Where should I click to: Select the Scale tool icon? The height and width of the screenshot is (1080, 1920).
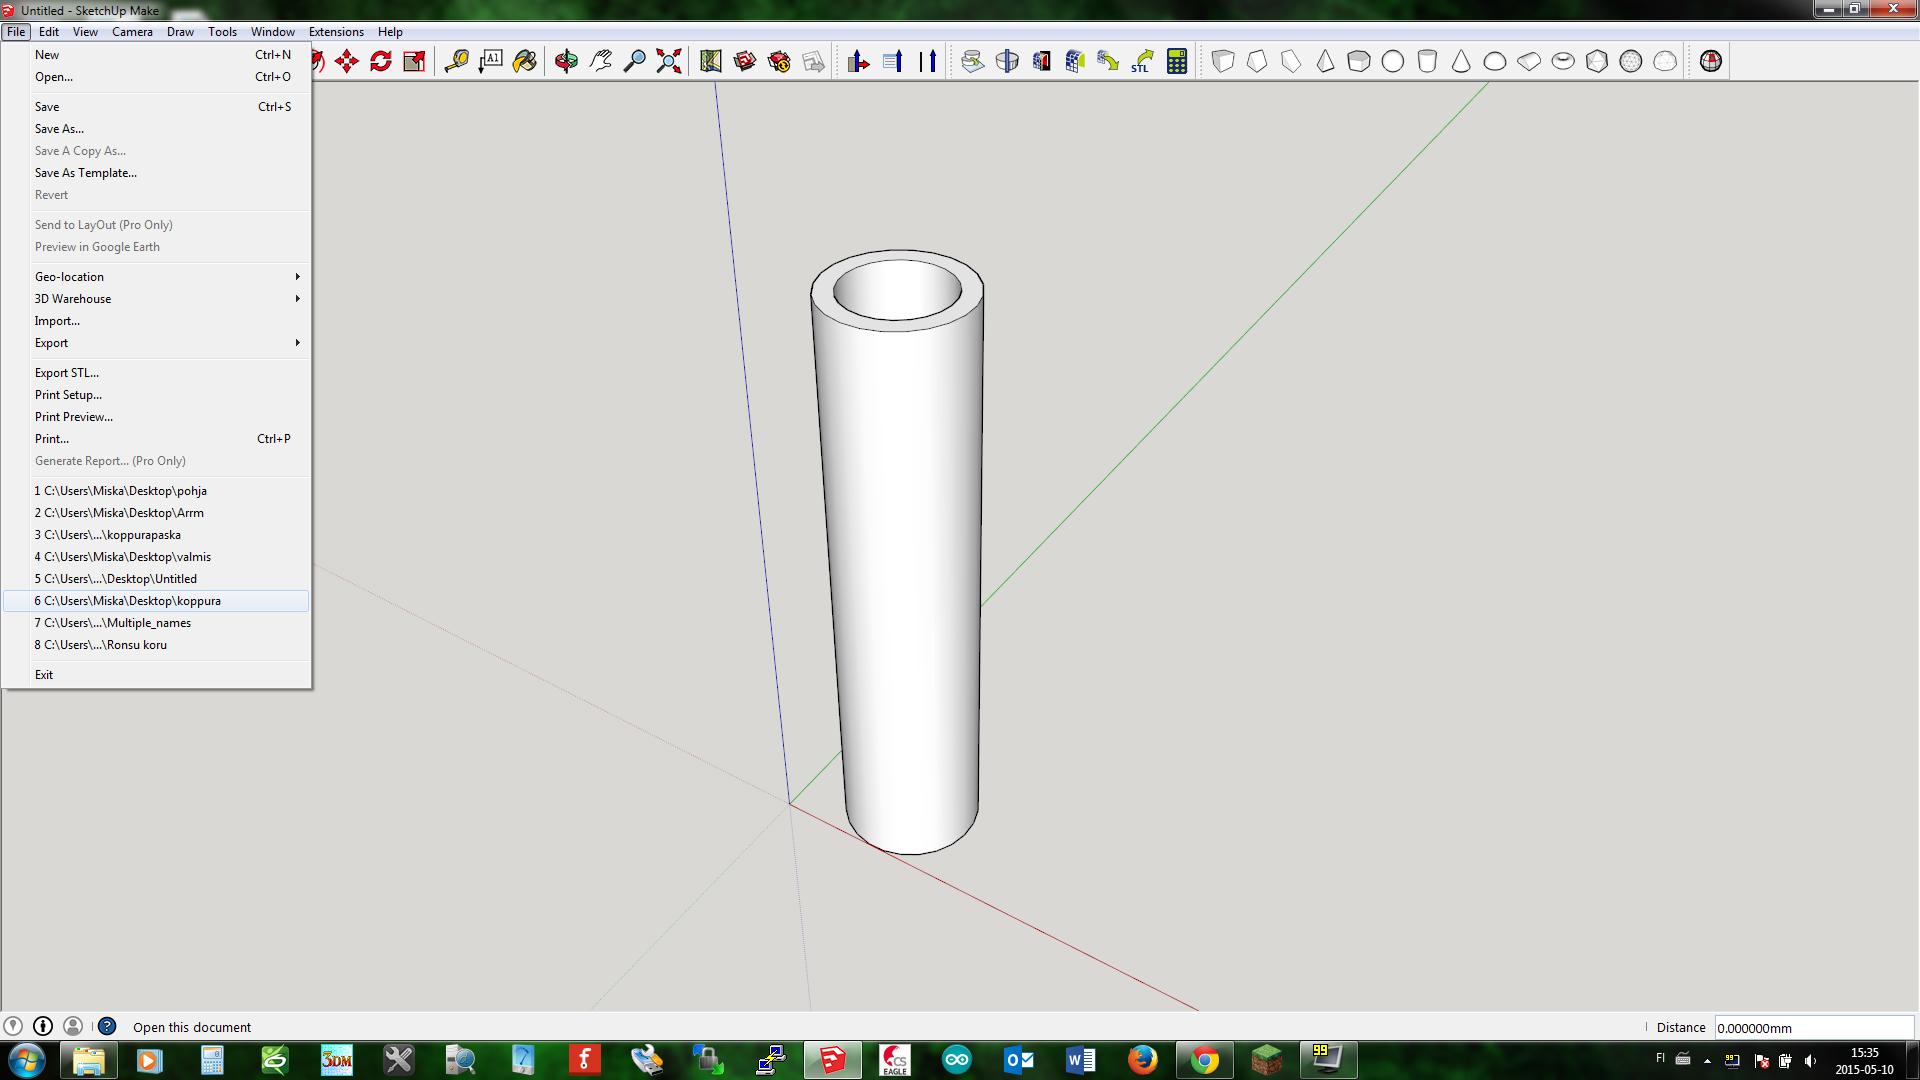414,61
